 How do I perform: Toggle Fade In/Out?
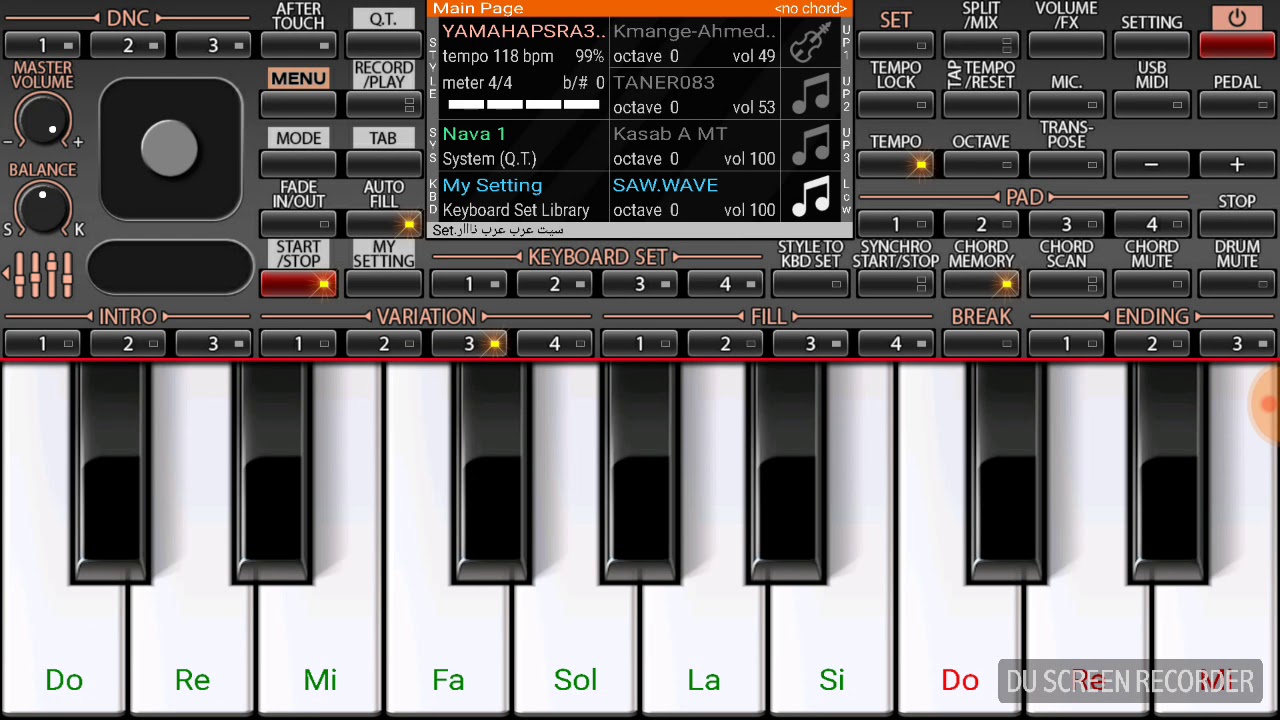tap(298, 224)
